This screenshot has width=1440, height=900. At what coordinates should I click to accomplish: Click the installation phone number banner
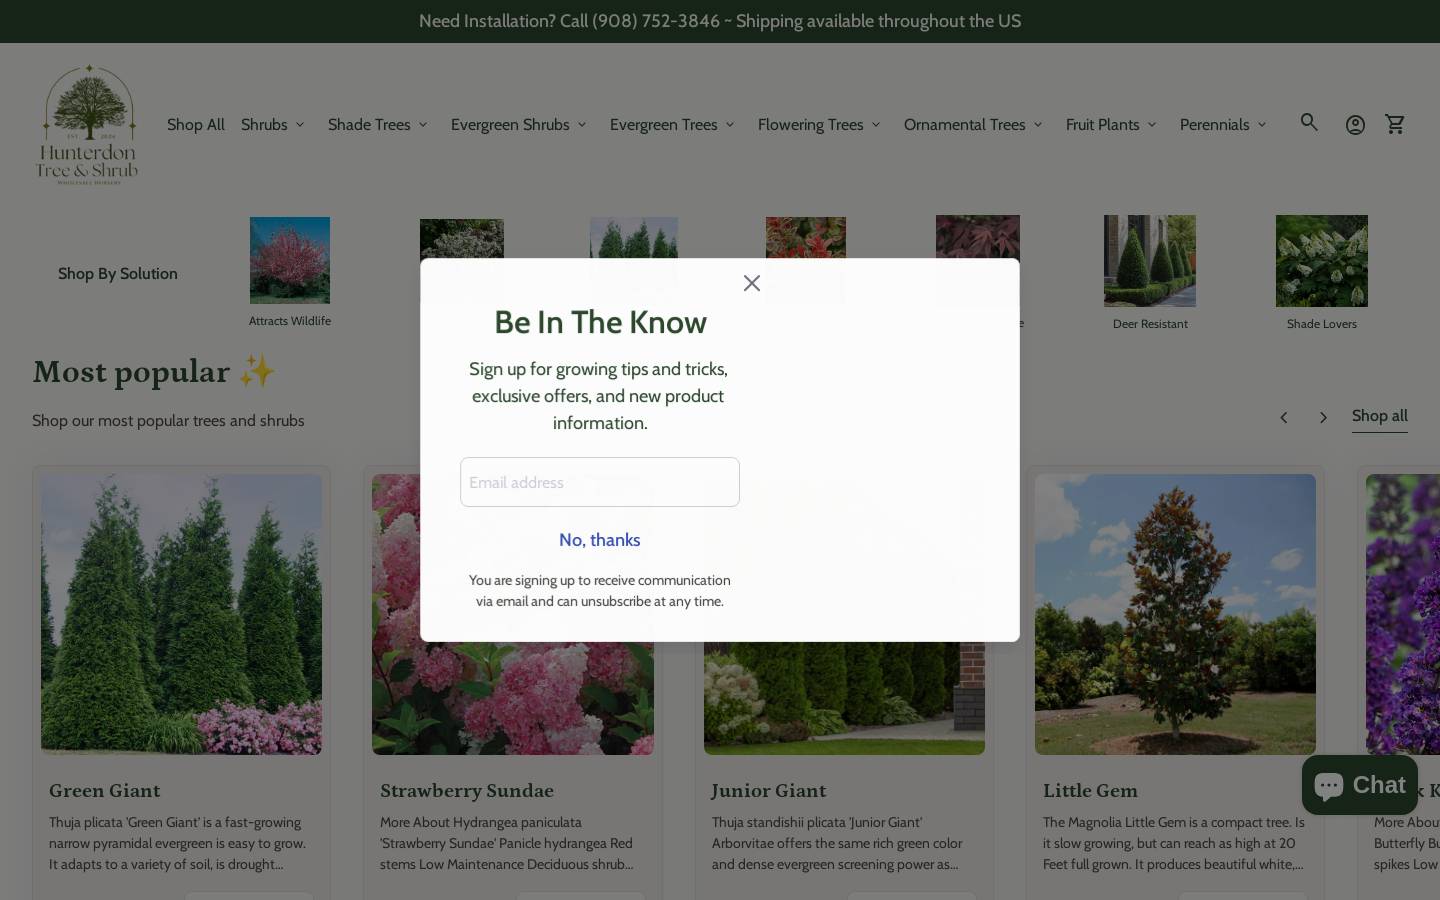pos(720,21)
